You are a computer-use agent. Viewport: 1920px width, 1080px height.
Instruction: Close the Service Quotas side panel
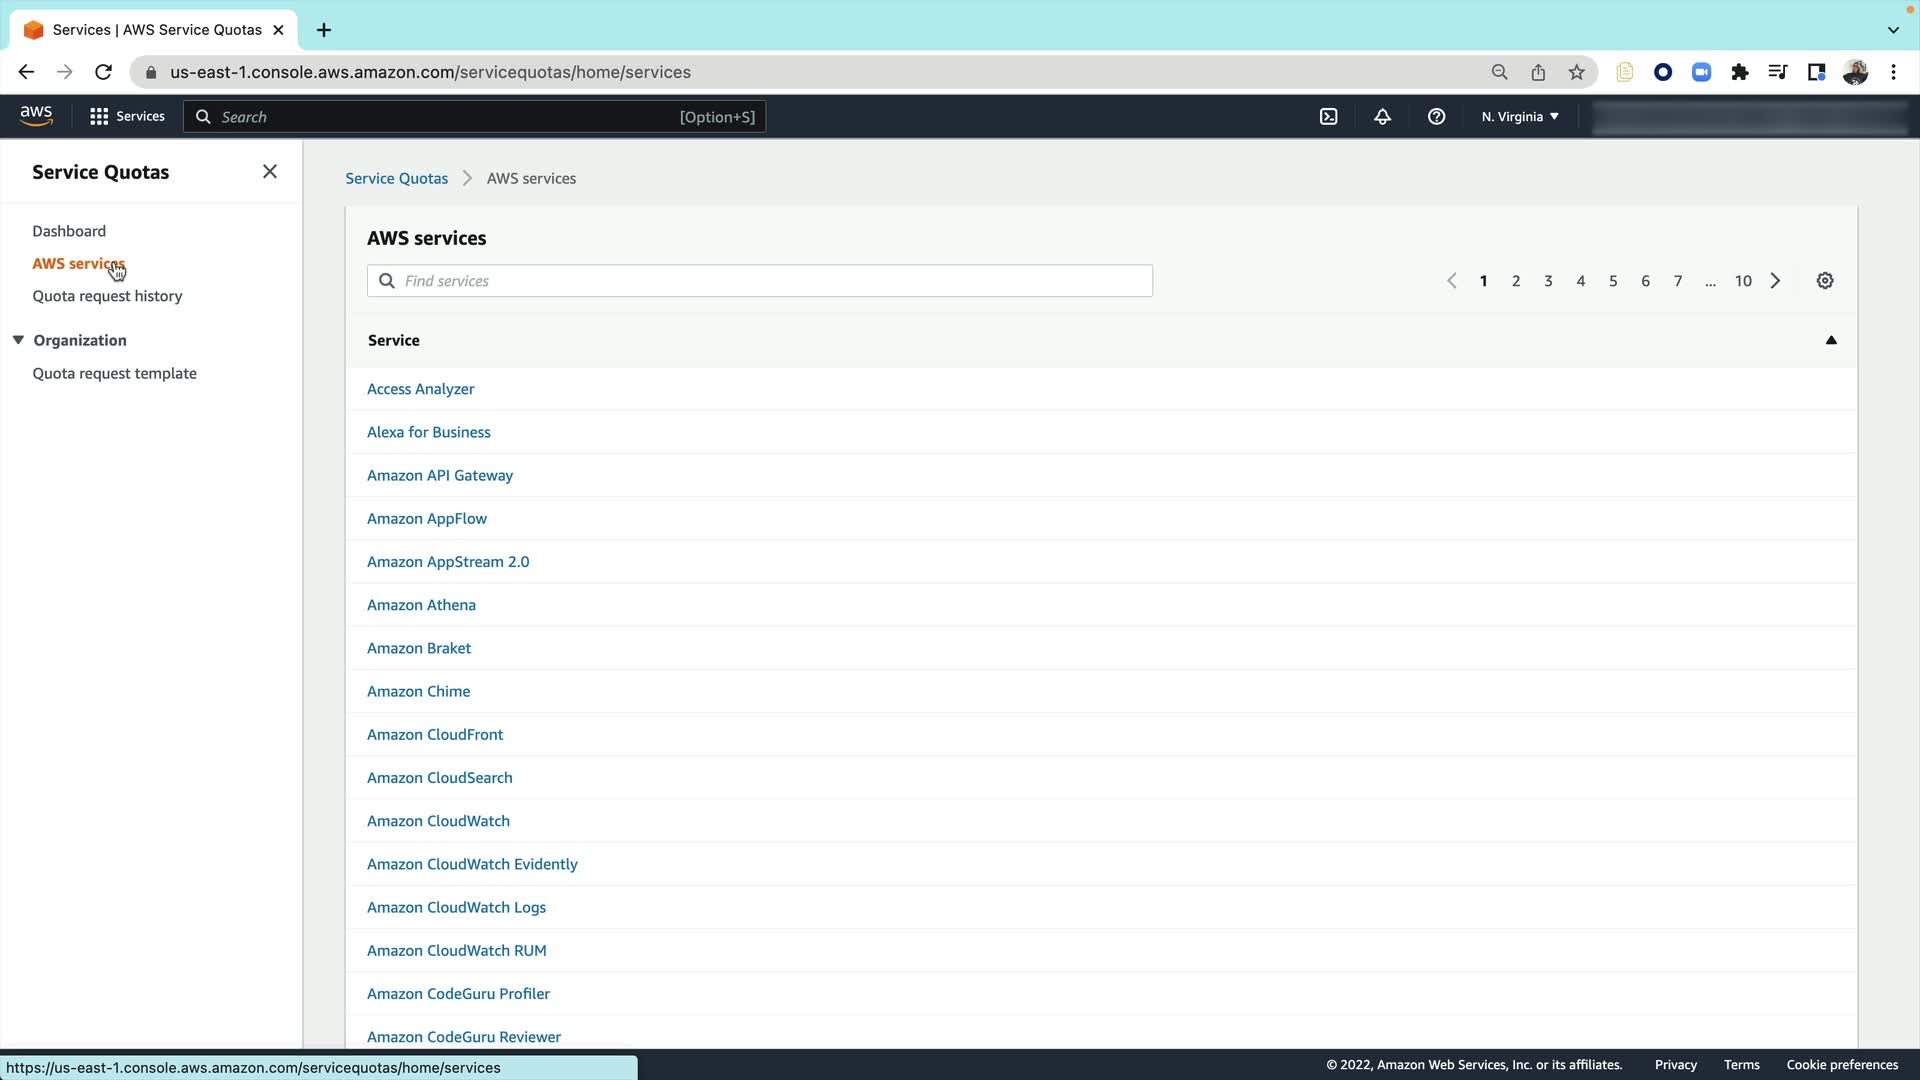click(270, 172)
